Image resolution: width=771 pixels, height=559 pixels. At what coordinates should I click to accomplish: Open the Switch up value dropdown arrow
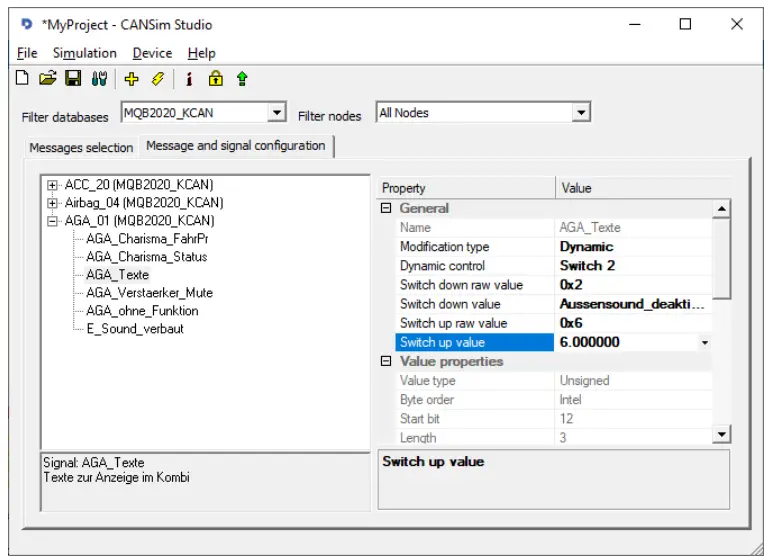pos(705,342)
